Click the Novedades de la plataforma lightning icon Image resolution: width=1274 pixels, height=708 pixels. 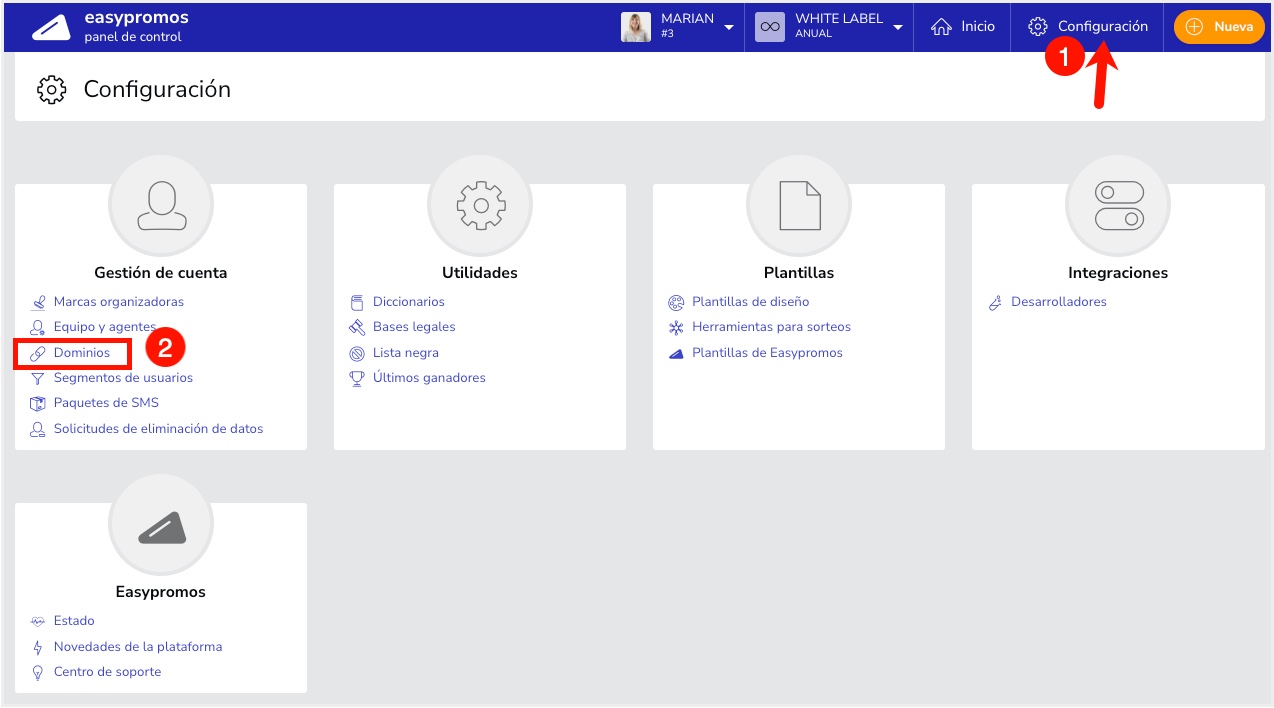(x=38, y=647)
